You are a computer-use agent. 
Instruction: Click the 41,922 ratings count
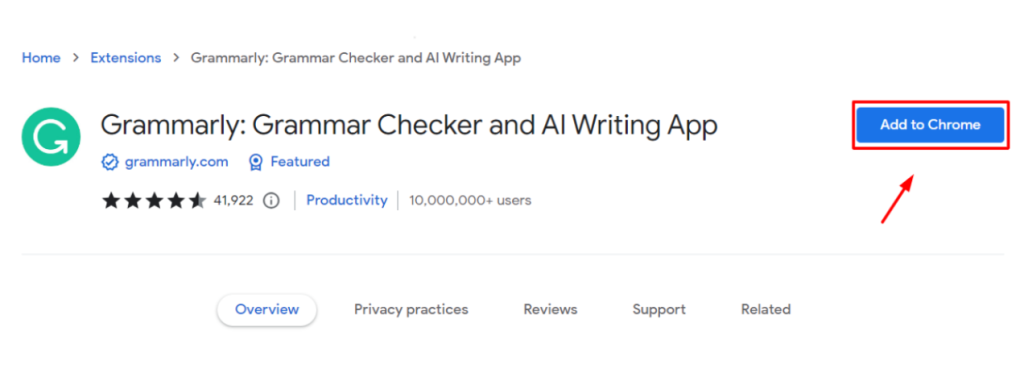tap(233, 200)
